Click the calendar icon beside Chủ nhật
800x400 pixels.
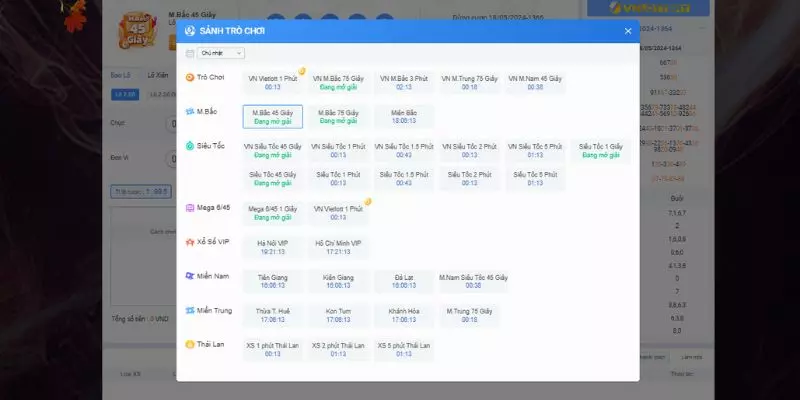[190, 53]
